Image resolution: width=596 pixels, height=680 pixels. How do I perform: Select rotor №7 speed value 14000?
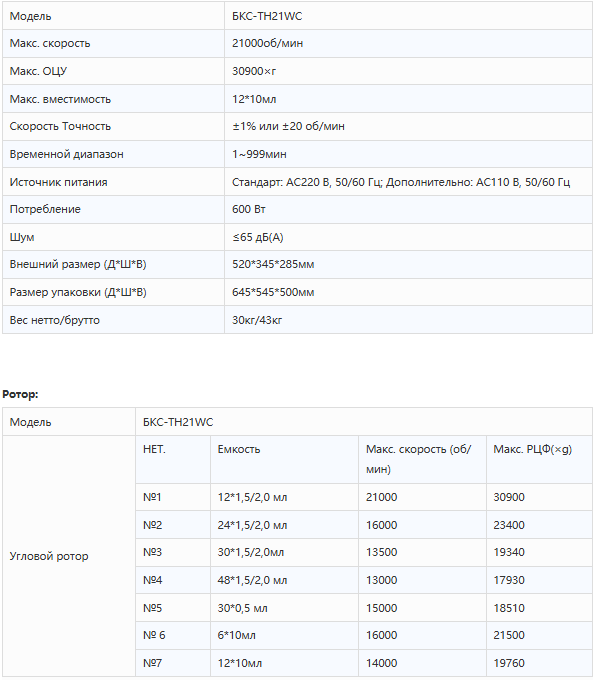[x=381, y=663]
